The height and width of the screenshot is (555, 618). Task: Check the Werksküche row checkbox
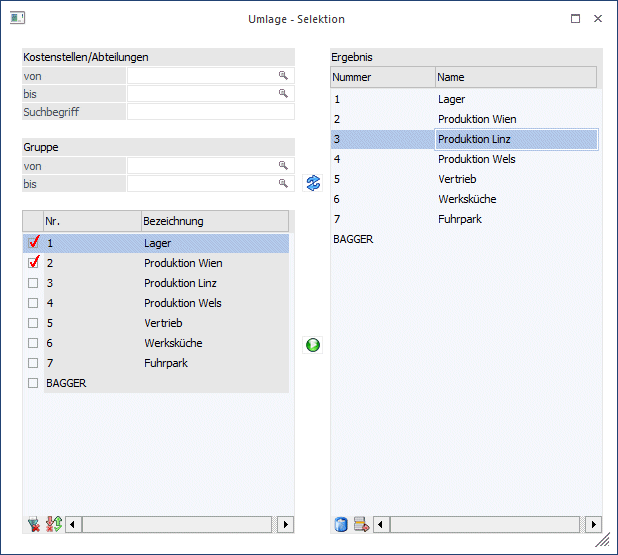tap(33, 343)
